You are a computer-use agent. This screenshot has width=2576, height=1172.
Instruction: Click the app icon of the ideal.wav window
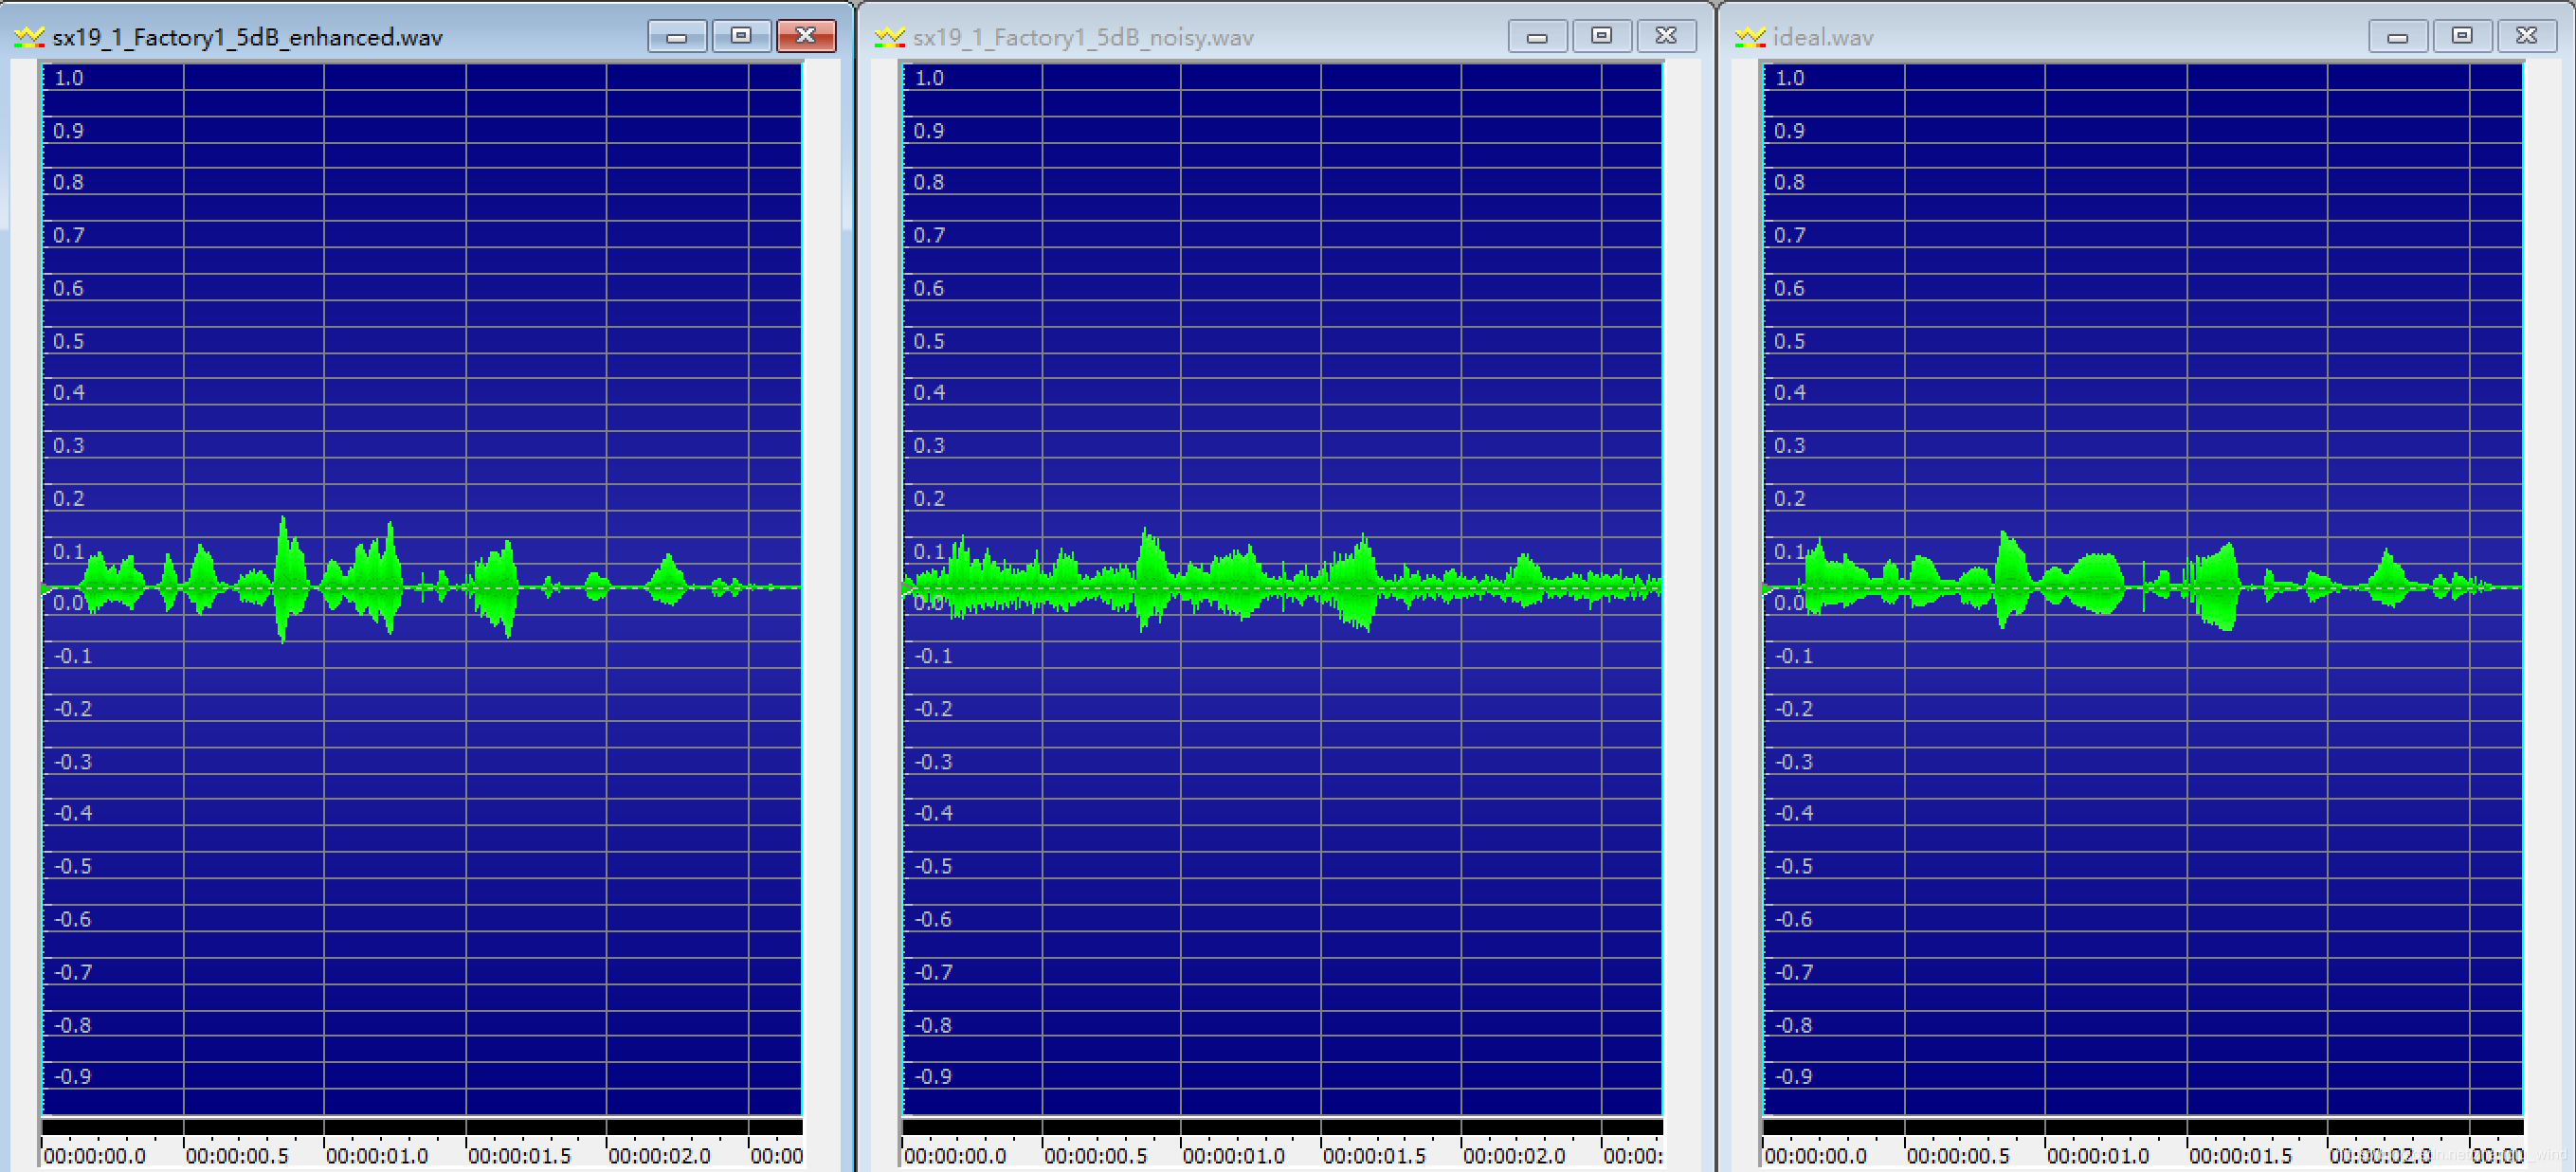1750,37
